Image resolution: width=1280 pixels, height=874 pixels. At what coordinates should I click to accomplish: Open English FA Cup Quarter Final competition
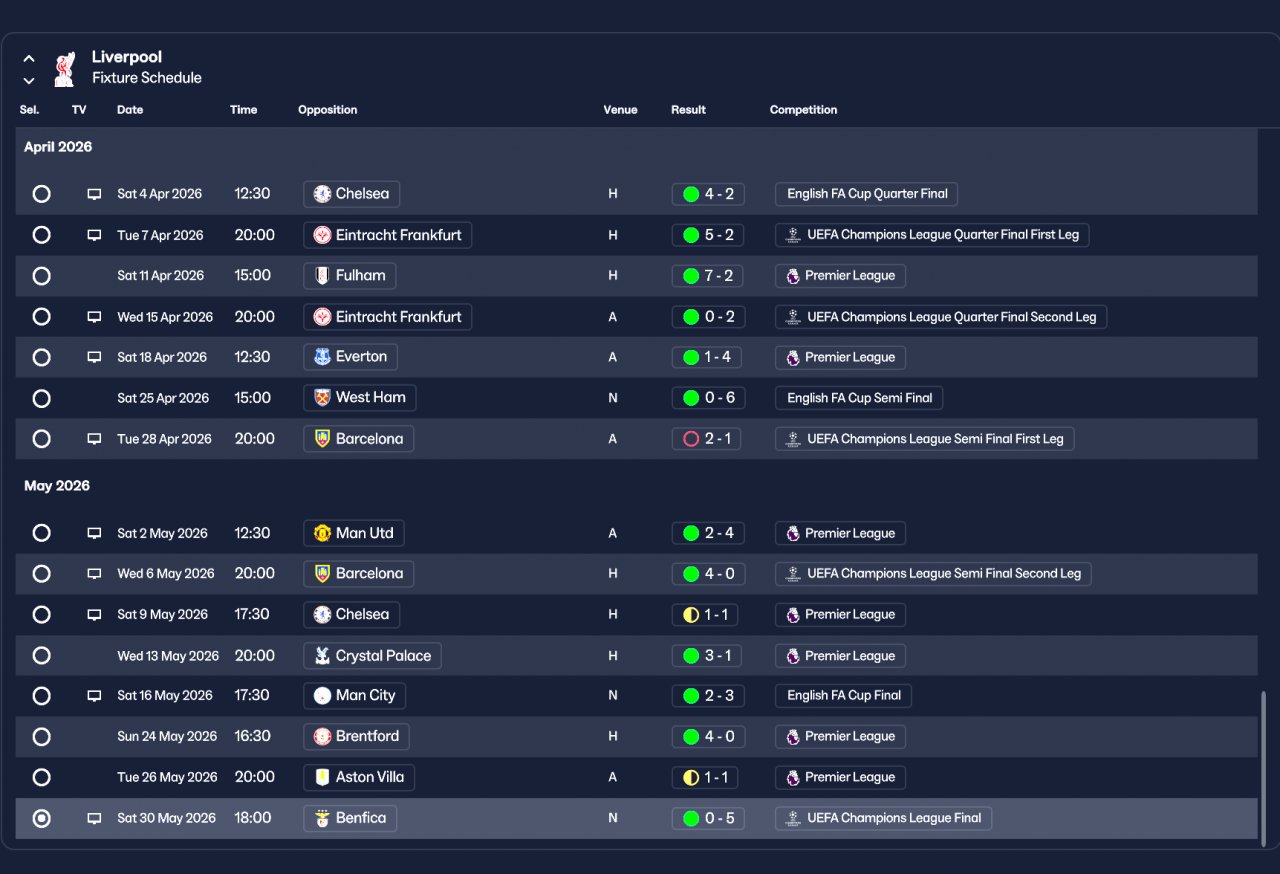click(x=866, y=194)
